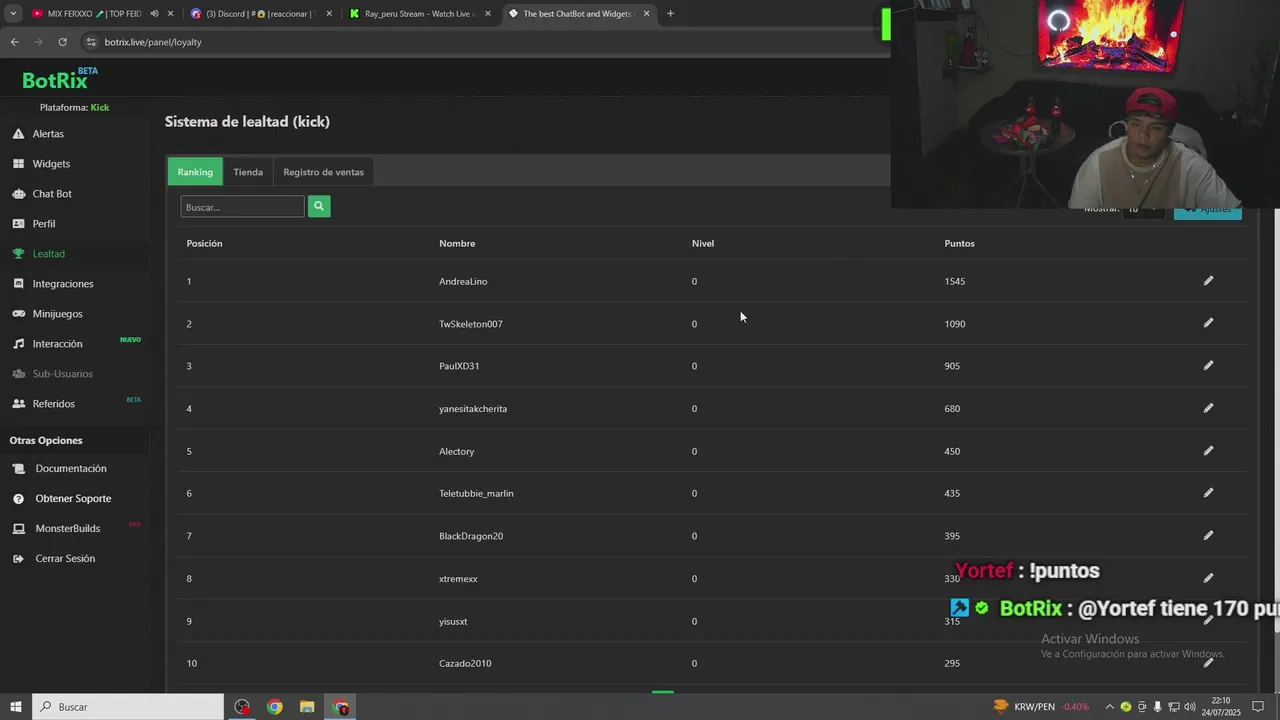The height and width of the screenshot is (720, 1280).
Task: Open the Chrome taskbar icon
Action: [x=275, y=707]
